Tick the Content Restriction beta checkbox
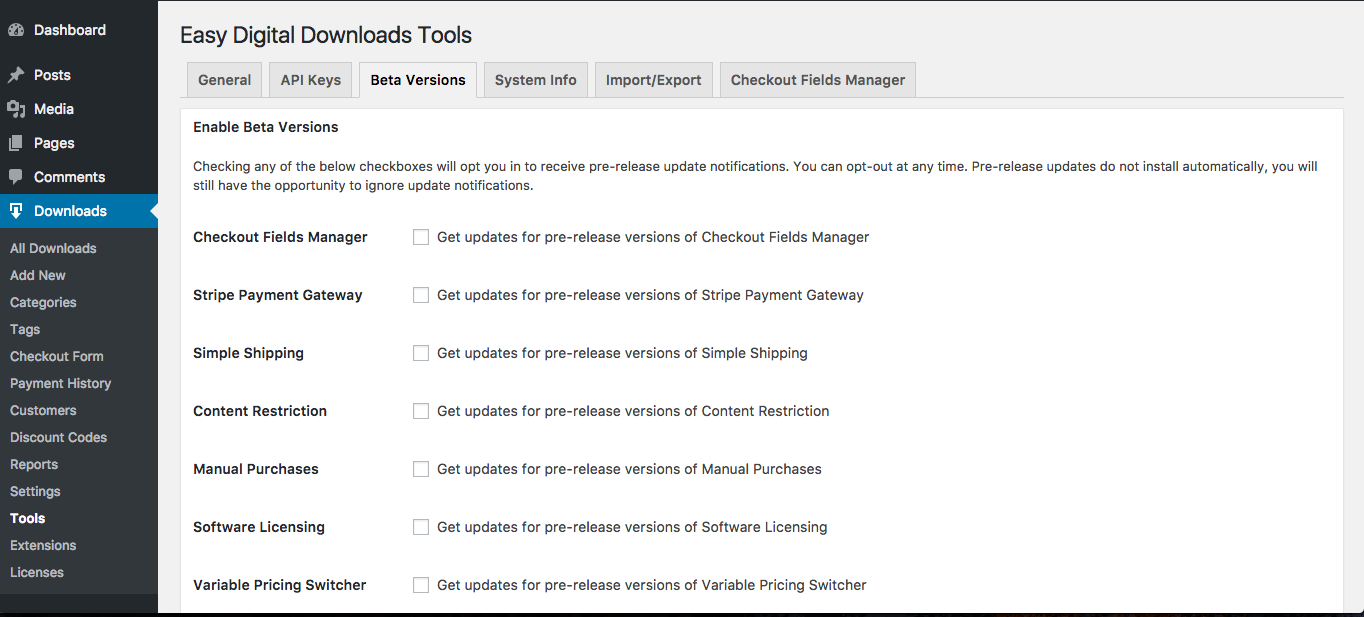Screen dimensions: 1364x617 (x=421, y=411)
